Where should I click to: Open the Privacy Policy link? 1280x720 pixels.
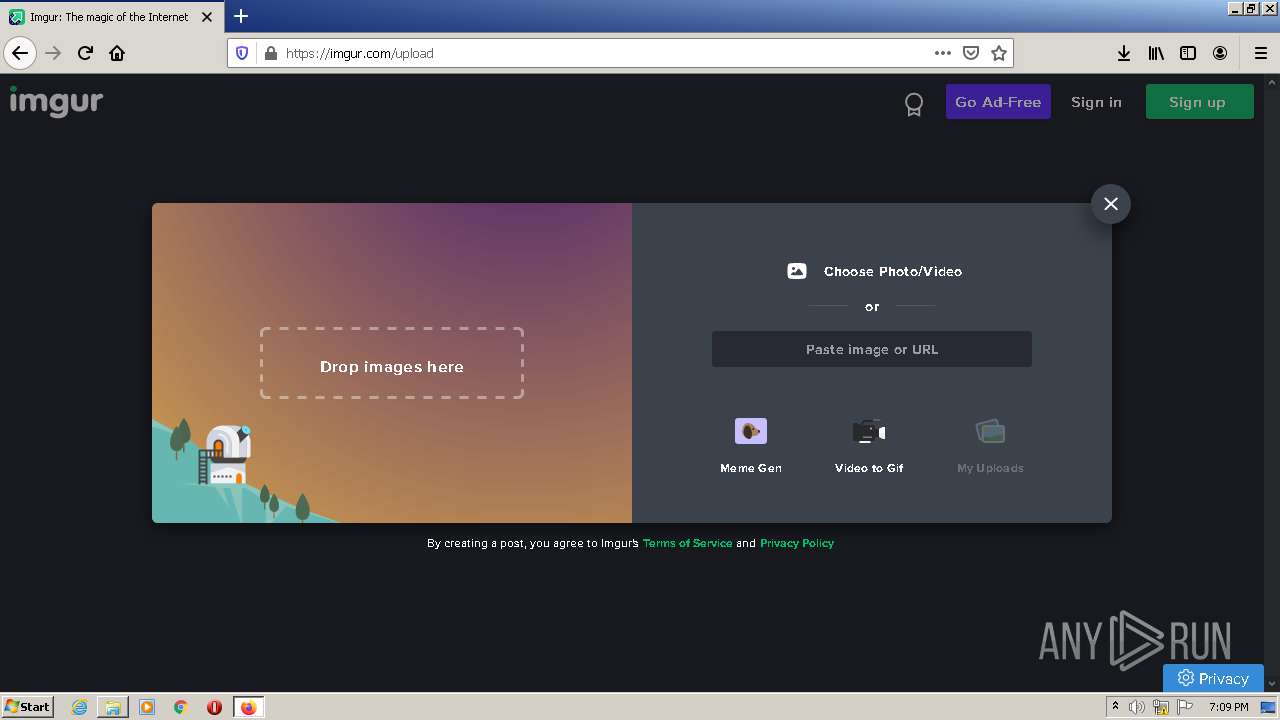coord(797,543)
